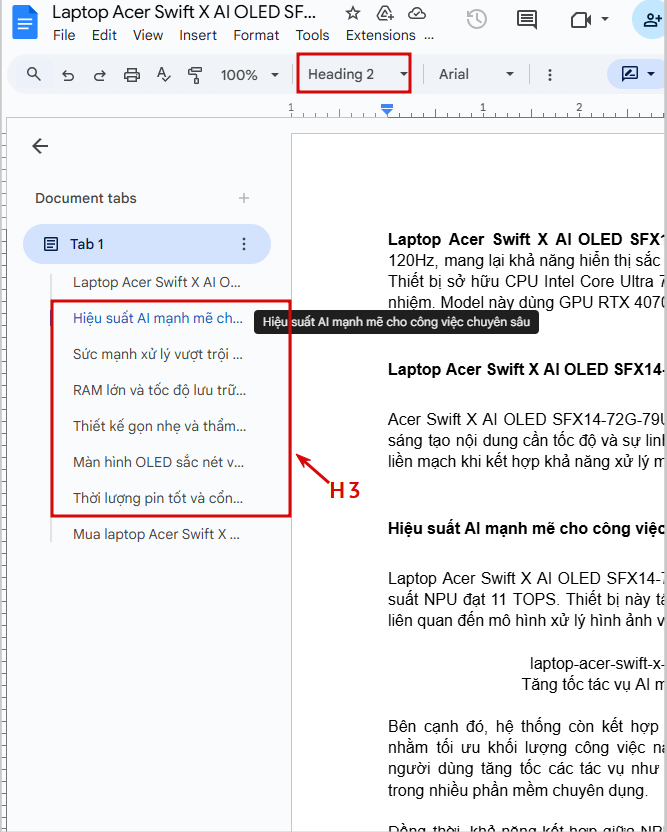Click the document title to rename
The width and height of the screenshot is (667, 832).
click(x=184, y=12)
